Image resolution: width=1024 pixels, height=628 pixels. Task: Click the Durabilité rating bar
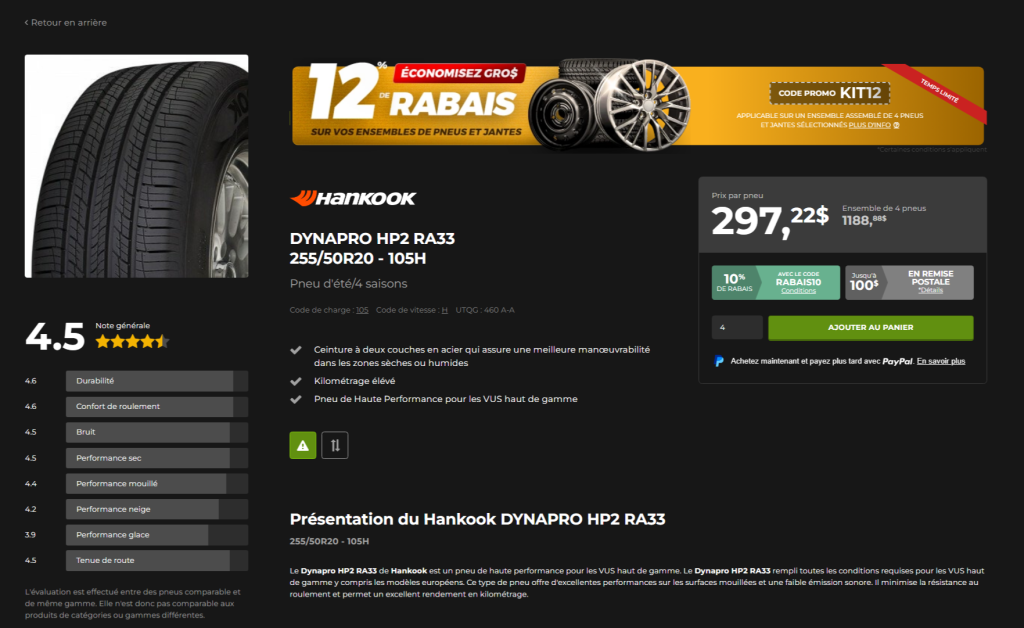click(157, 381)
